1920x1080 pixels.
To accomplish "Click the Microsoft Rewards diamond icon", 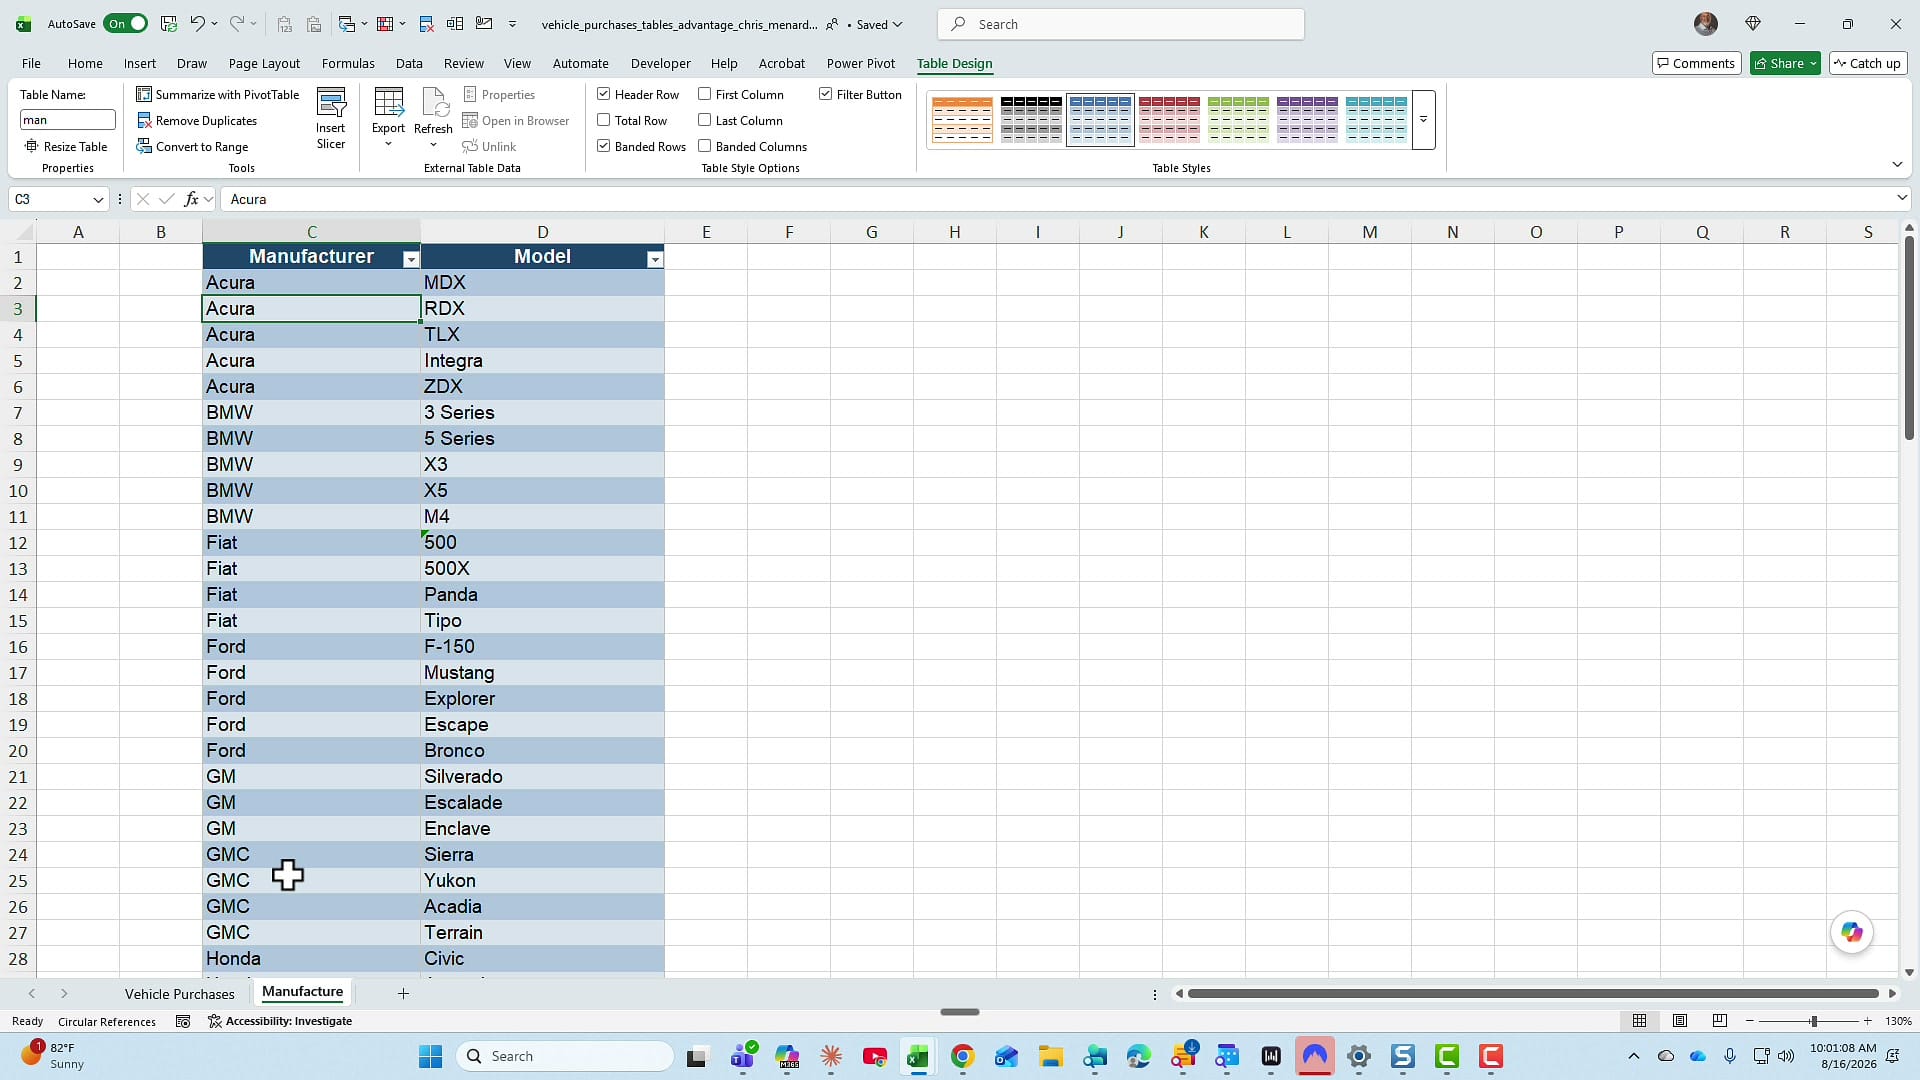I will tap(1753, 24).
